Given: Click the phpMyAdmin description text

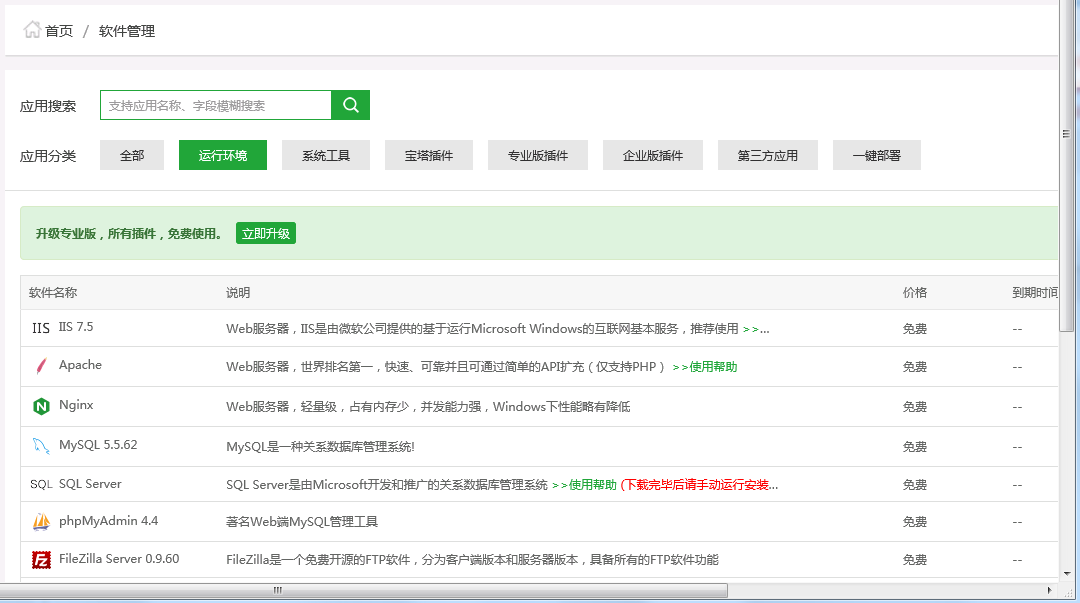Looking at the screenshot, I should tap(302, 522).
